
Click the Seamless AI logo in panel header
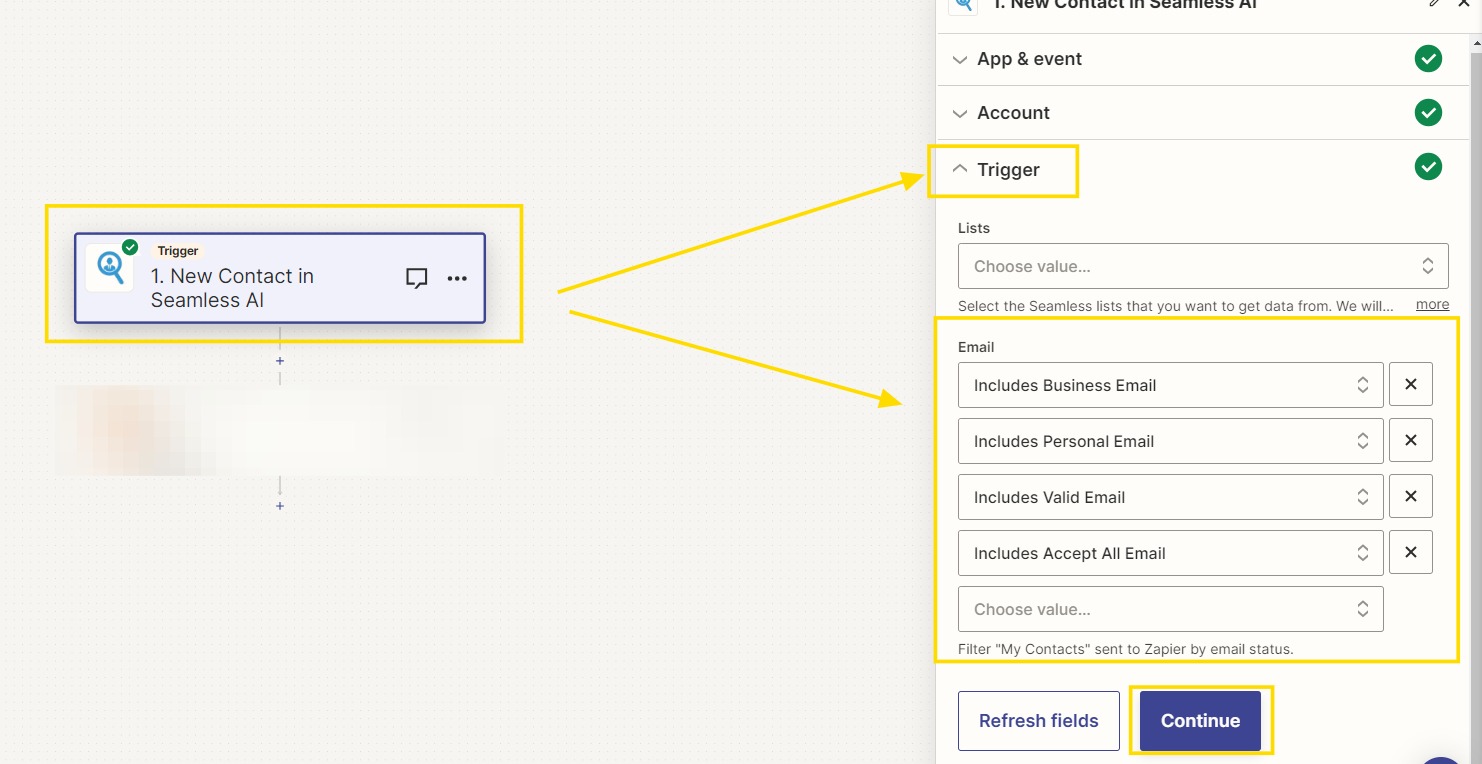(962, 5)
